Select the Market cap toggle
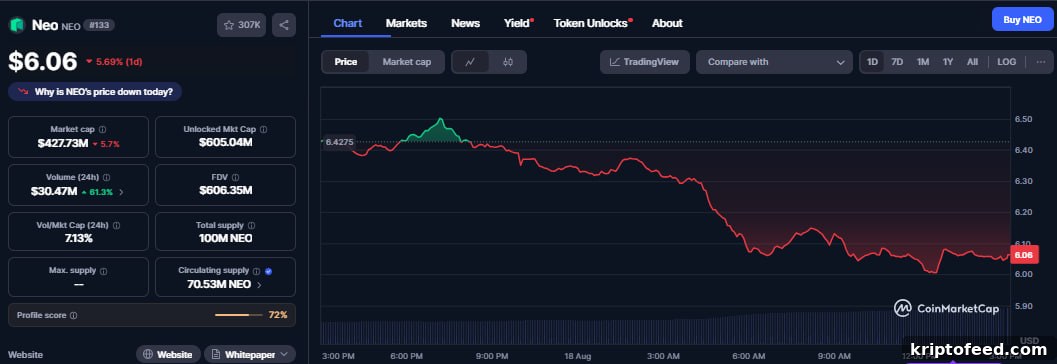 (406, 62)
